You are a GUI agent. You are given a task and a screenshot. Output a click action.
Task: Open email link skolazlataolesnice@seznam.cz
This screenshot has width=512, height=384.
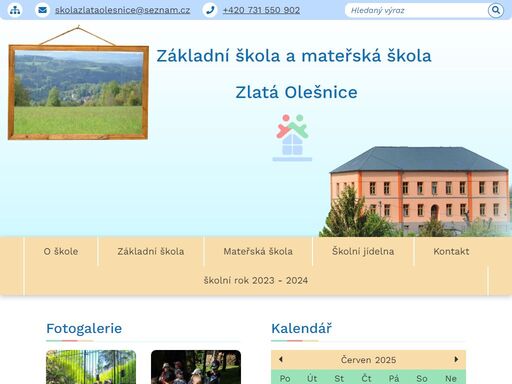(123, 10)
